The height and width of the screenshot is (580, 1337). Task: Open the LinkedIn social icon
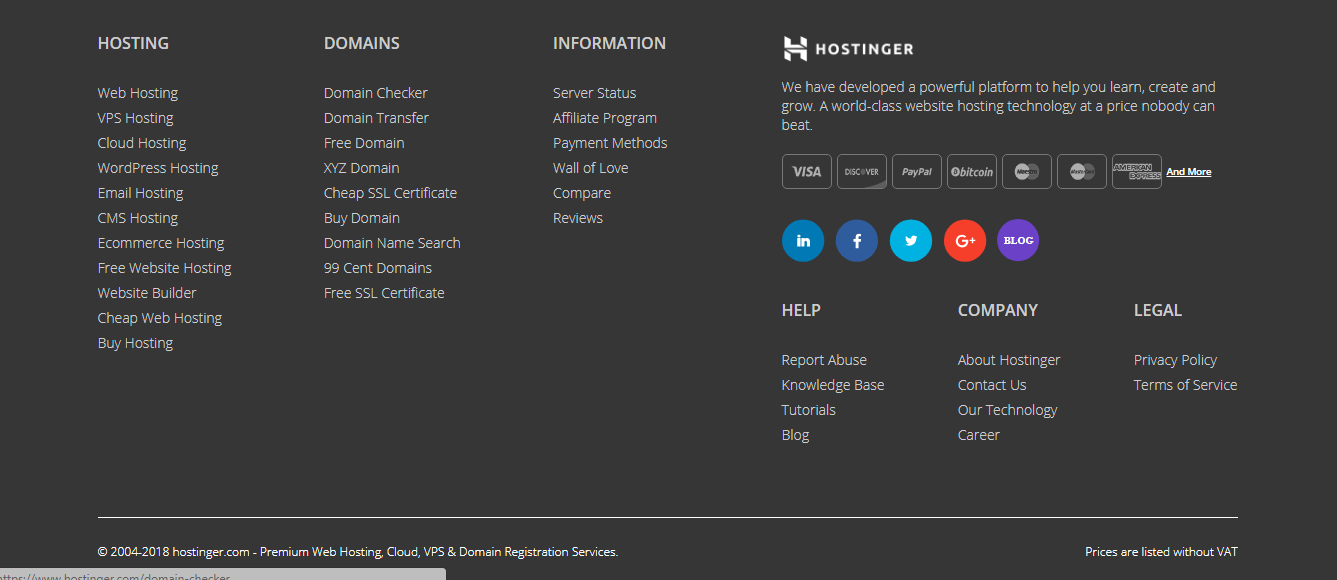click(x=803, y=241)
